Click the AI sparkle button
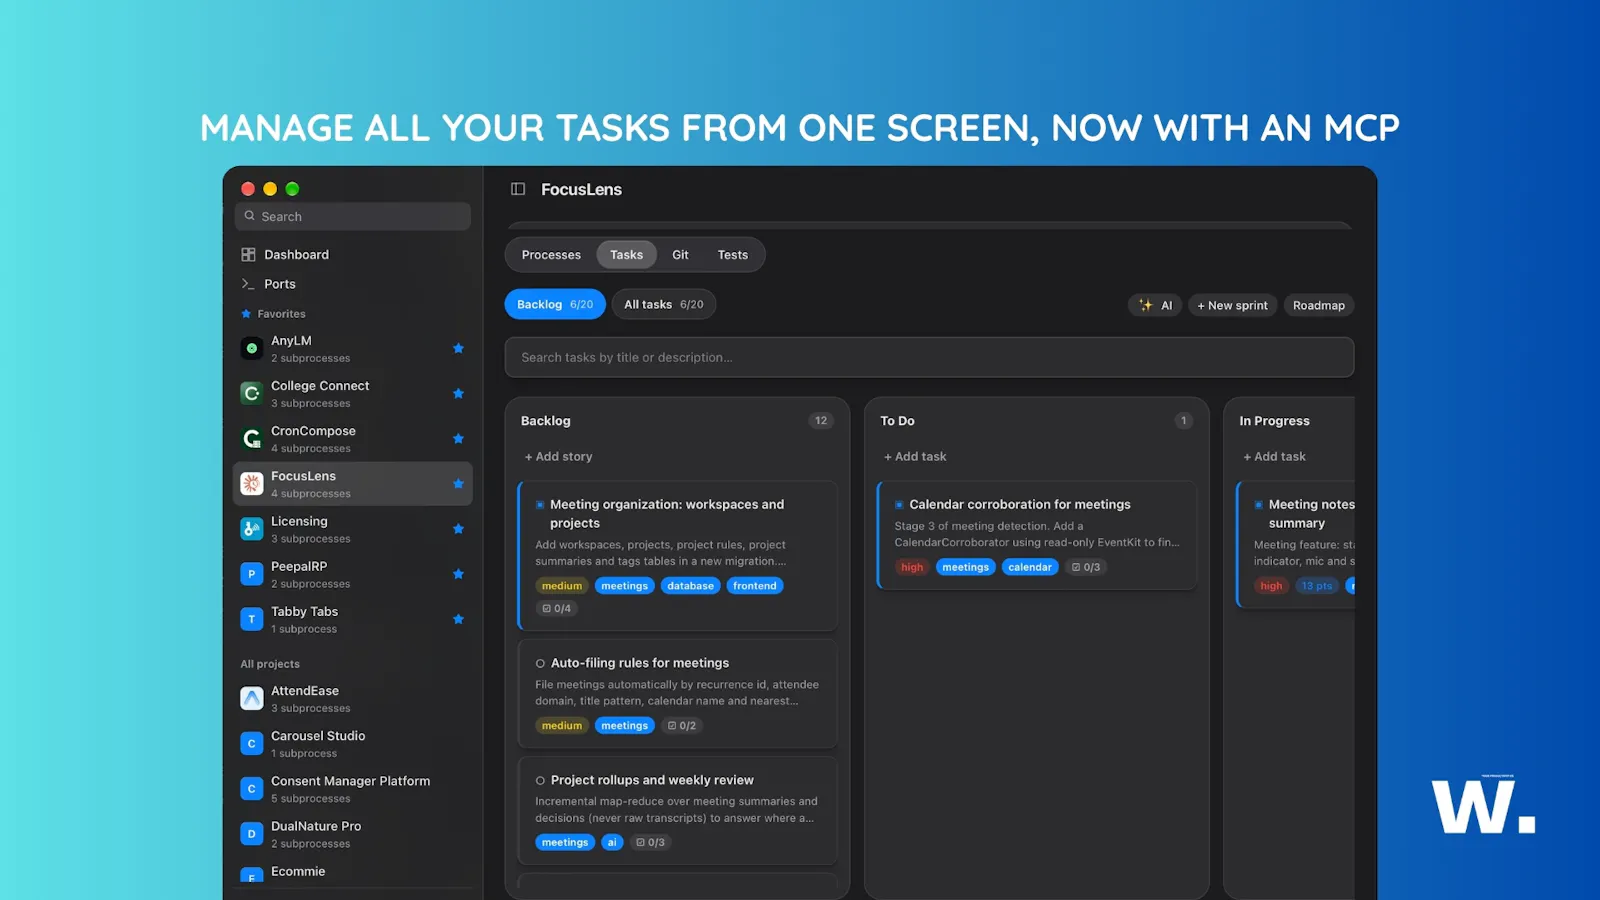1600x900 pixels. pyautogui.click(x=1155, y=305)
